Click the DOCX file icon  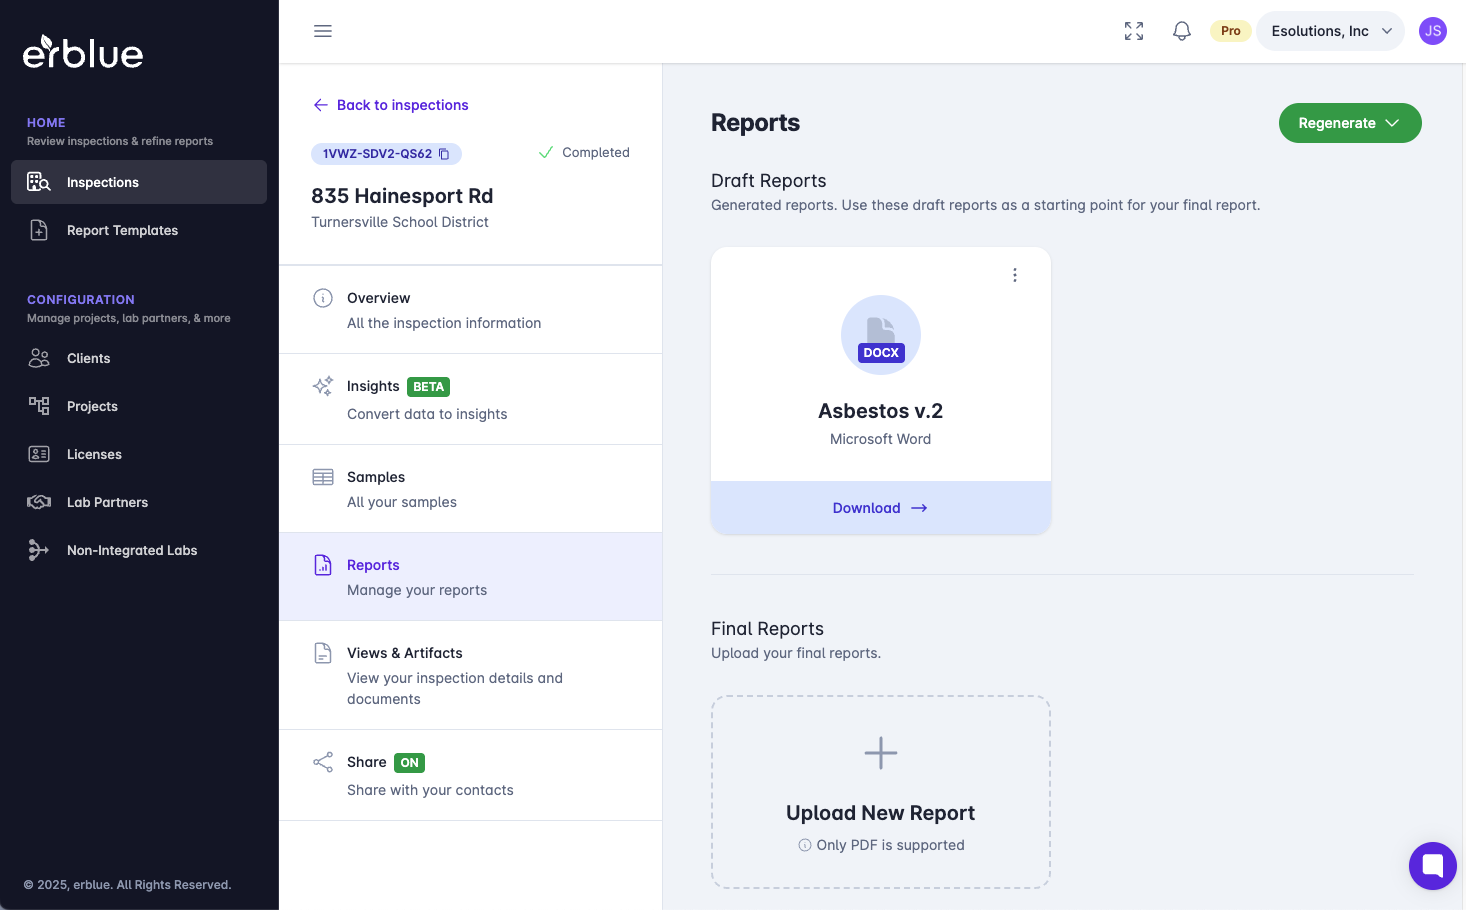[x=881, y=335]
